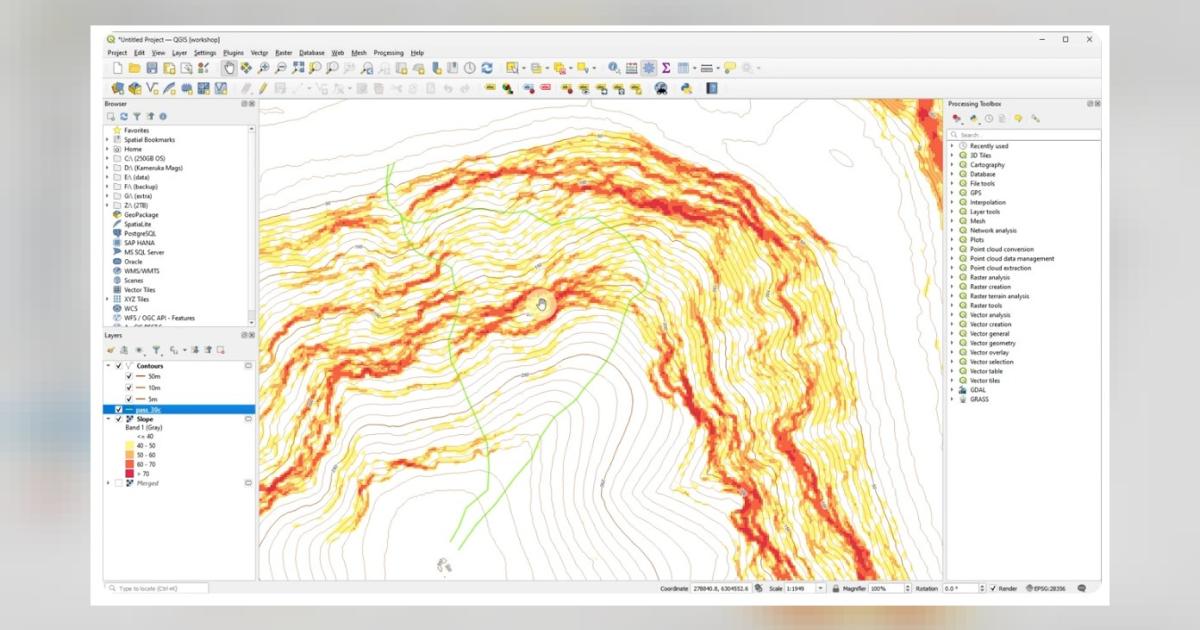Image resolution: width=1200 pixels, height=630 pixels.
Task: Collapse the Contours layer group
Action: 107,366
